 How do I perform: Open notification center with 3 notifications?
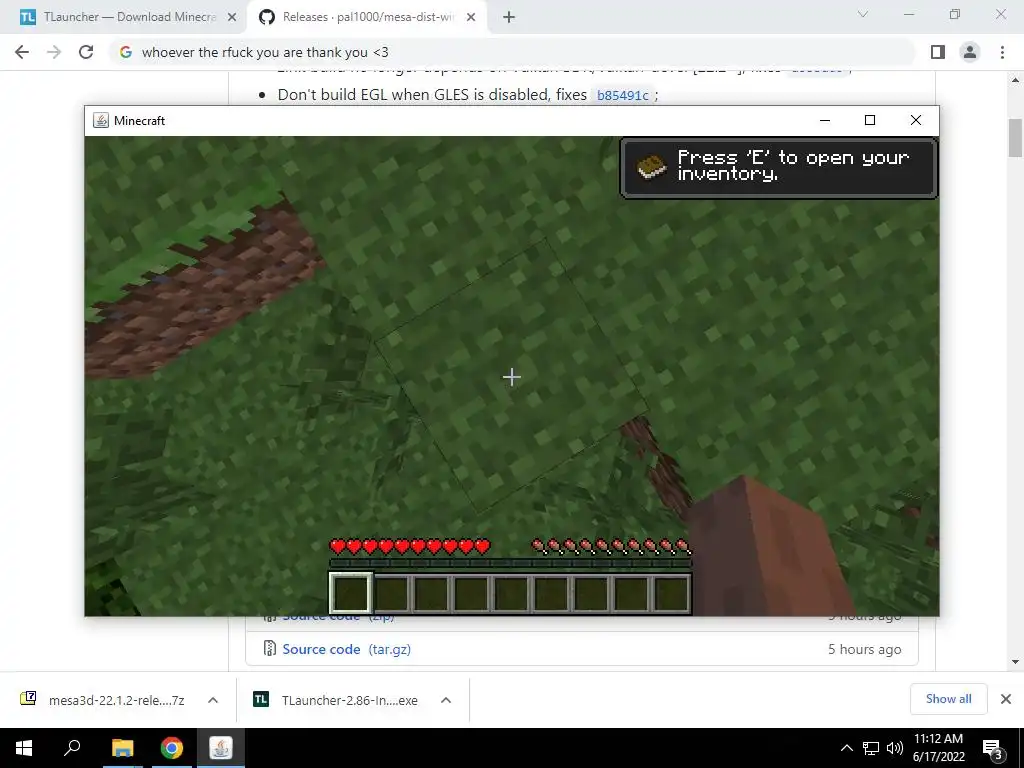click(993, 748)
